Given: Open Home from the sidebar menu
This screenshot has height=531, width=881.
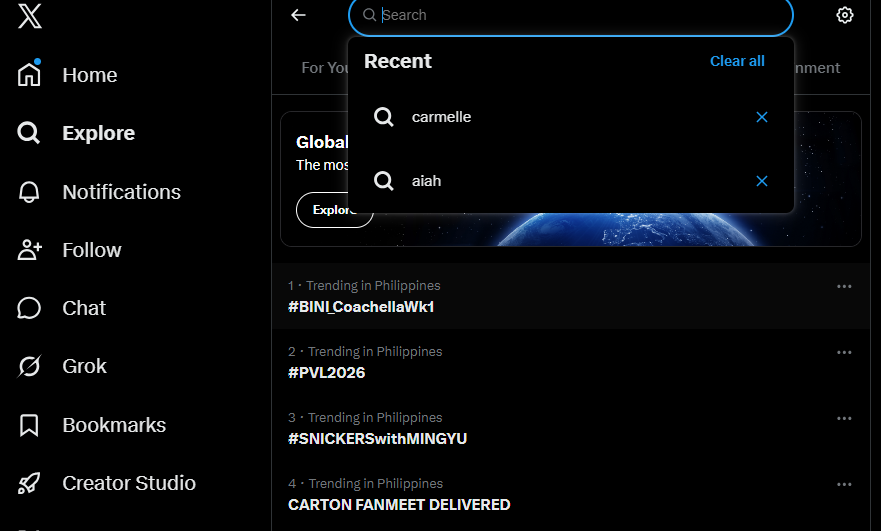Looking at the screenshot, I should [90, 75].
